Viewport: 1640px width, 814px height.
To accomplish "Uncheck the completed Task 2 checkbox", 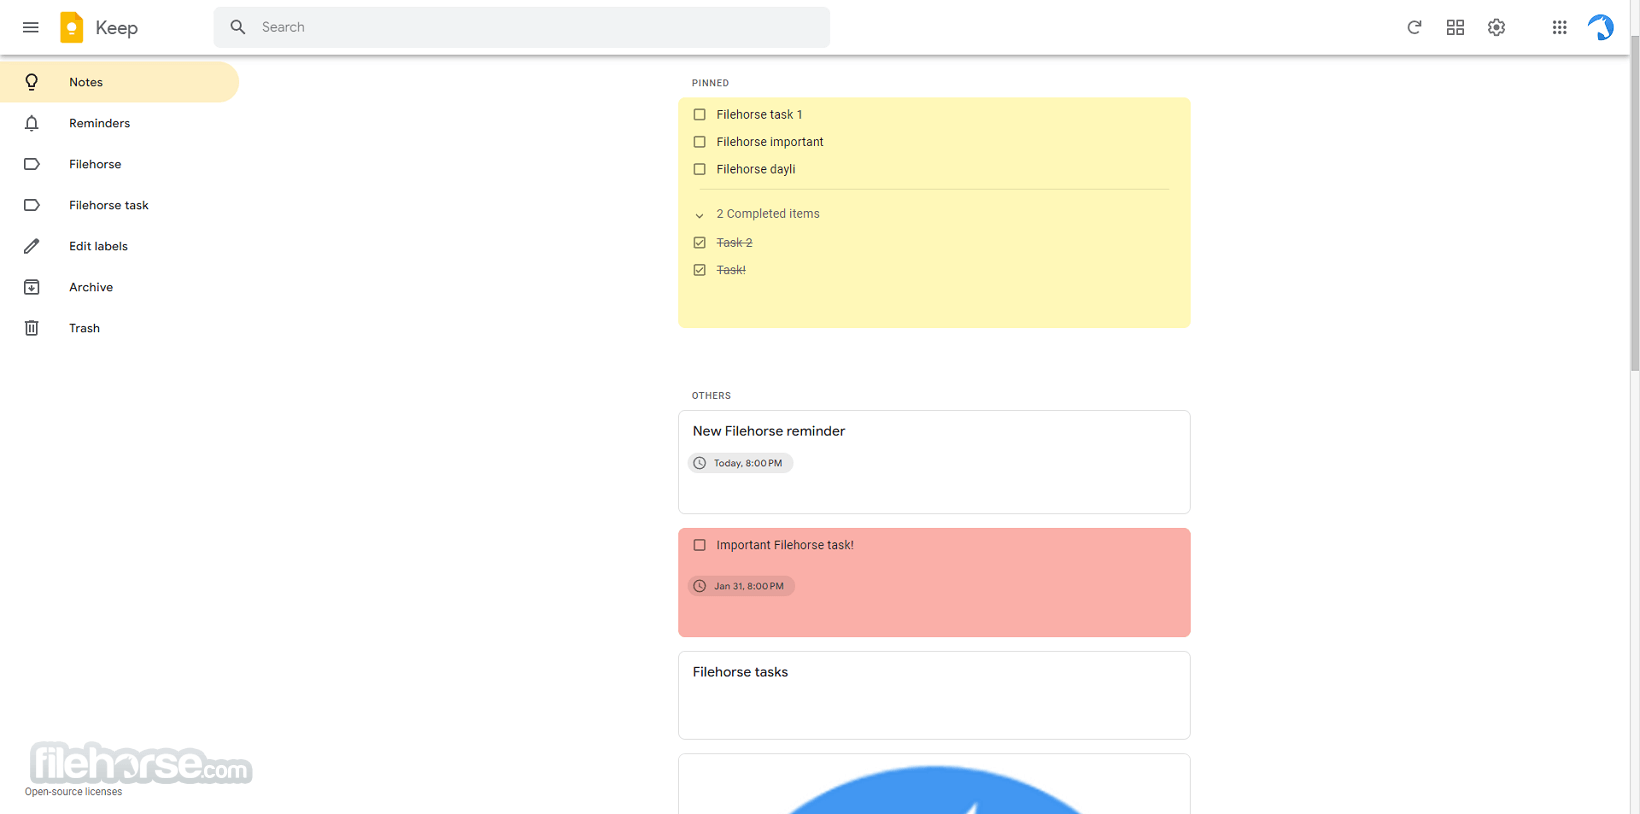I will pos(700,243).
